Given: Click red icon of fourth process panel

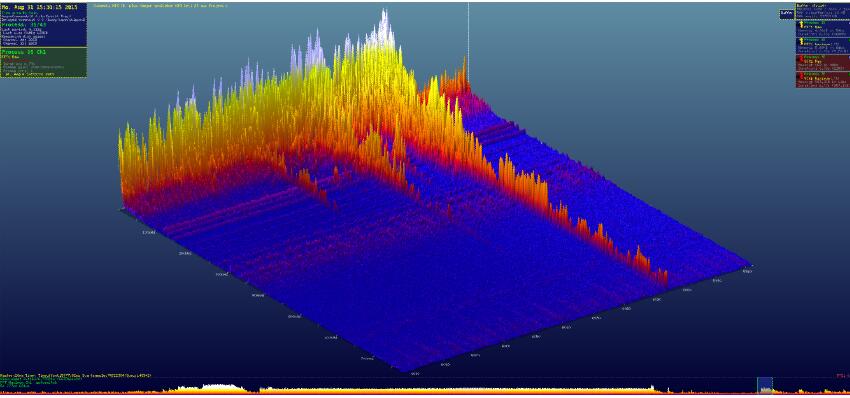Looking at the screenshot, I should point(800,77).
